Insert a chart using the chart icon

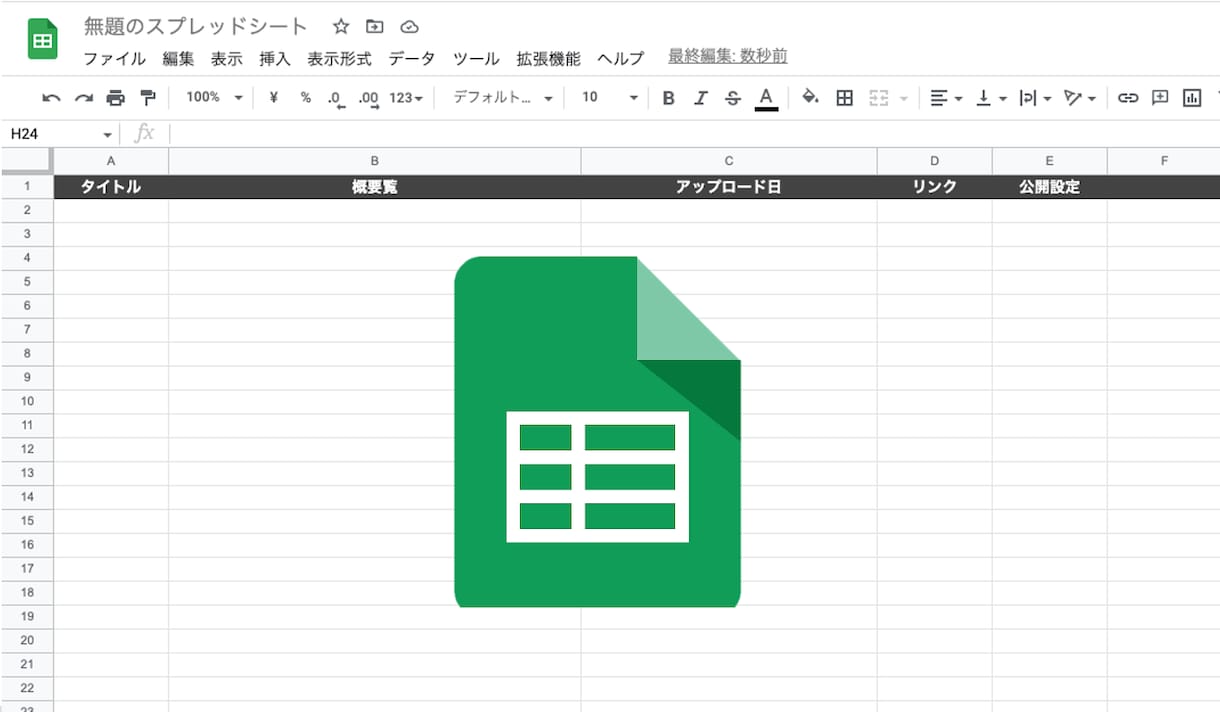1191,98
